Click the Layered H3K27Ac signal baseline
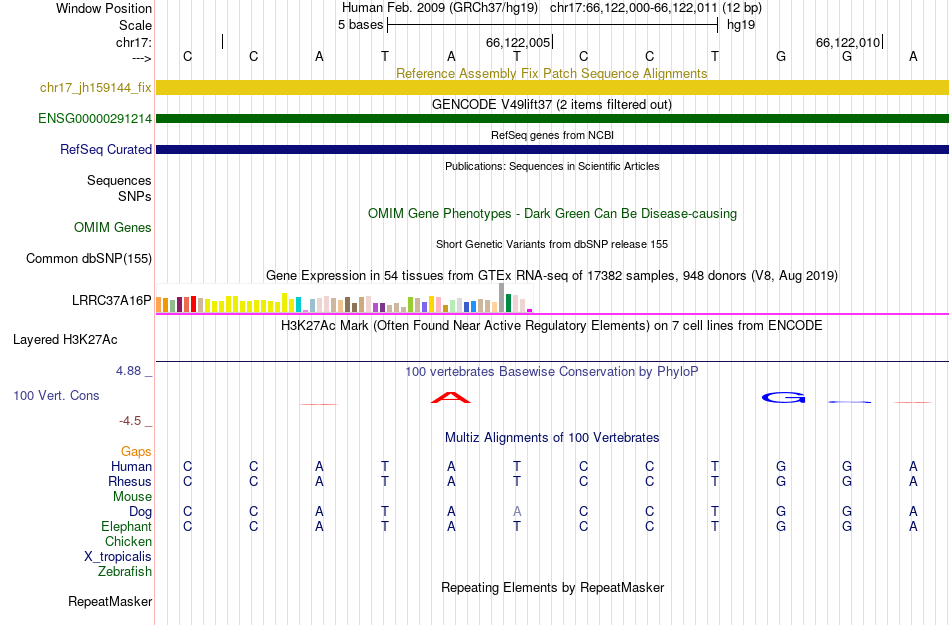 (552, 362)
